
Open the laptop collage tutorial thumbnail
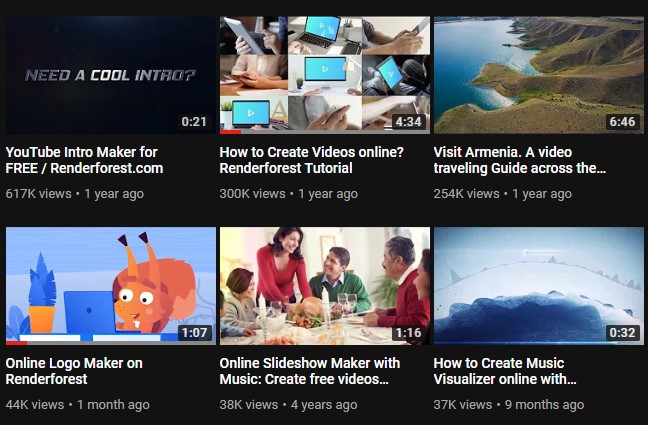[325, 75]
